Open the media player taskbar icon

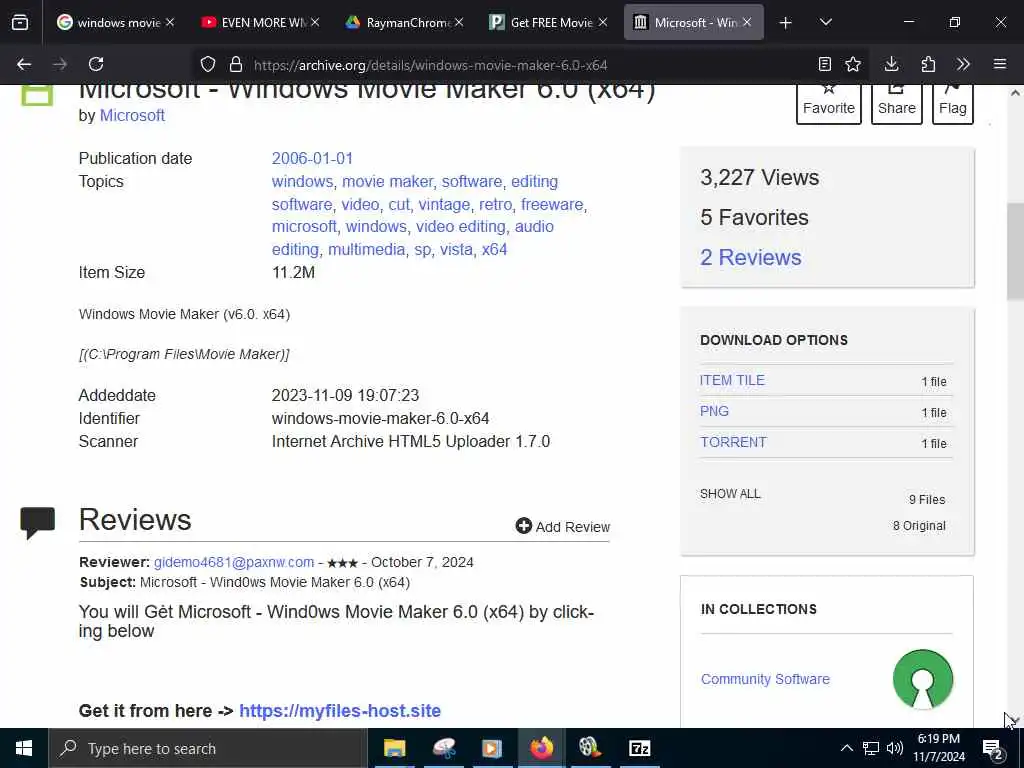point(492,748)
